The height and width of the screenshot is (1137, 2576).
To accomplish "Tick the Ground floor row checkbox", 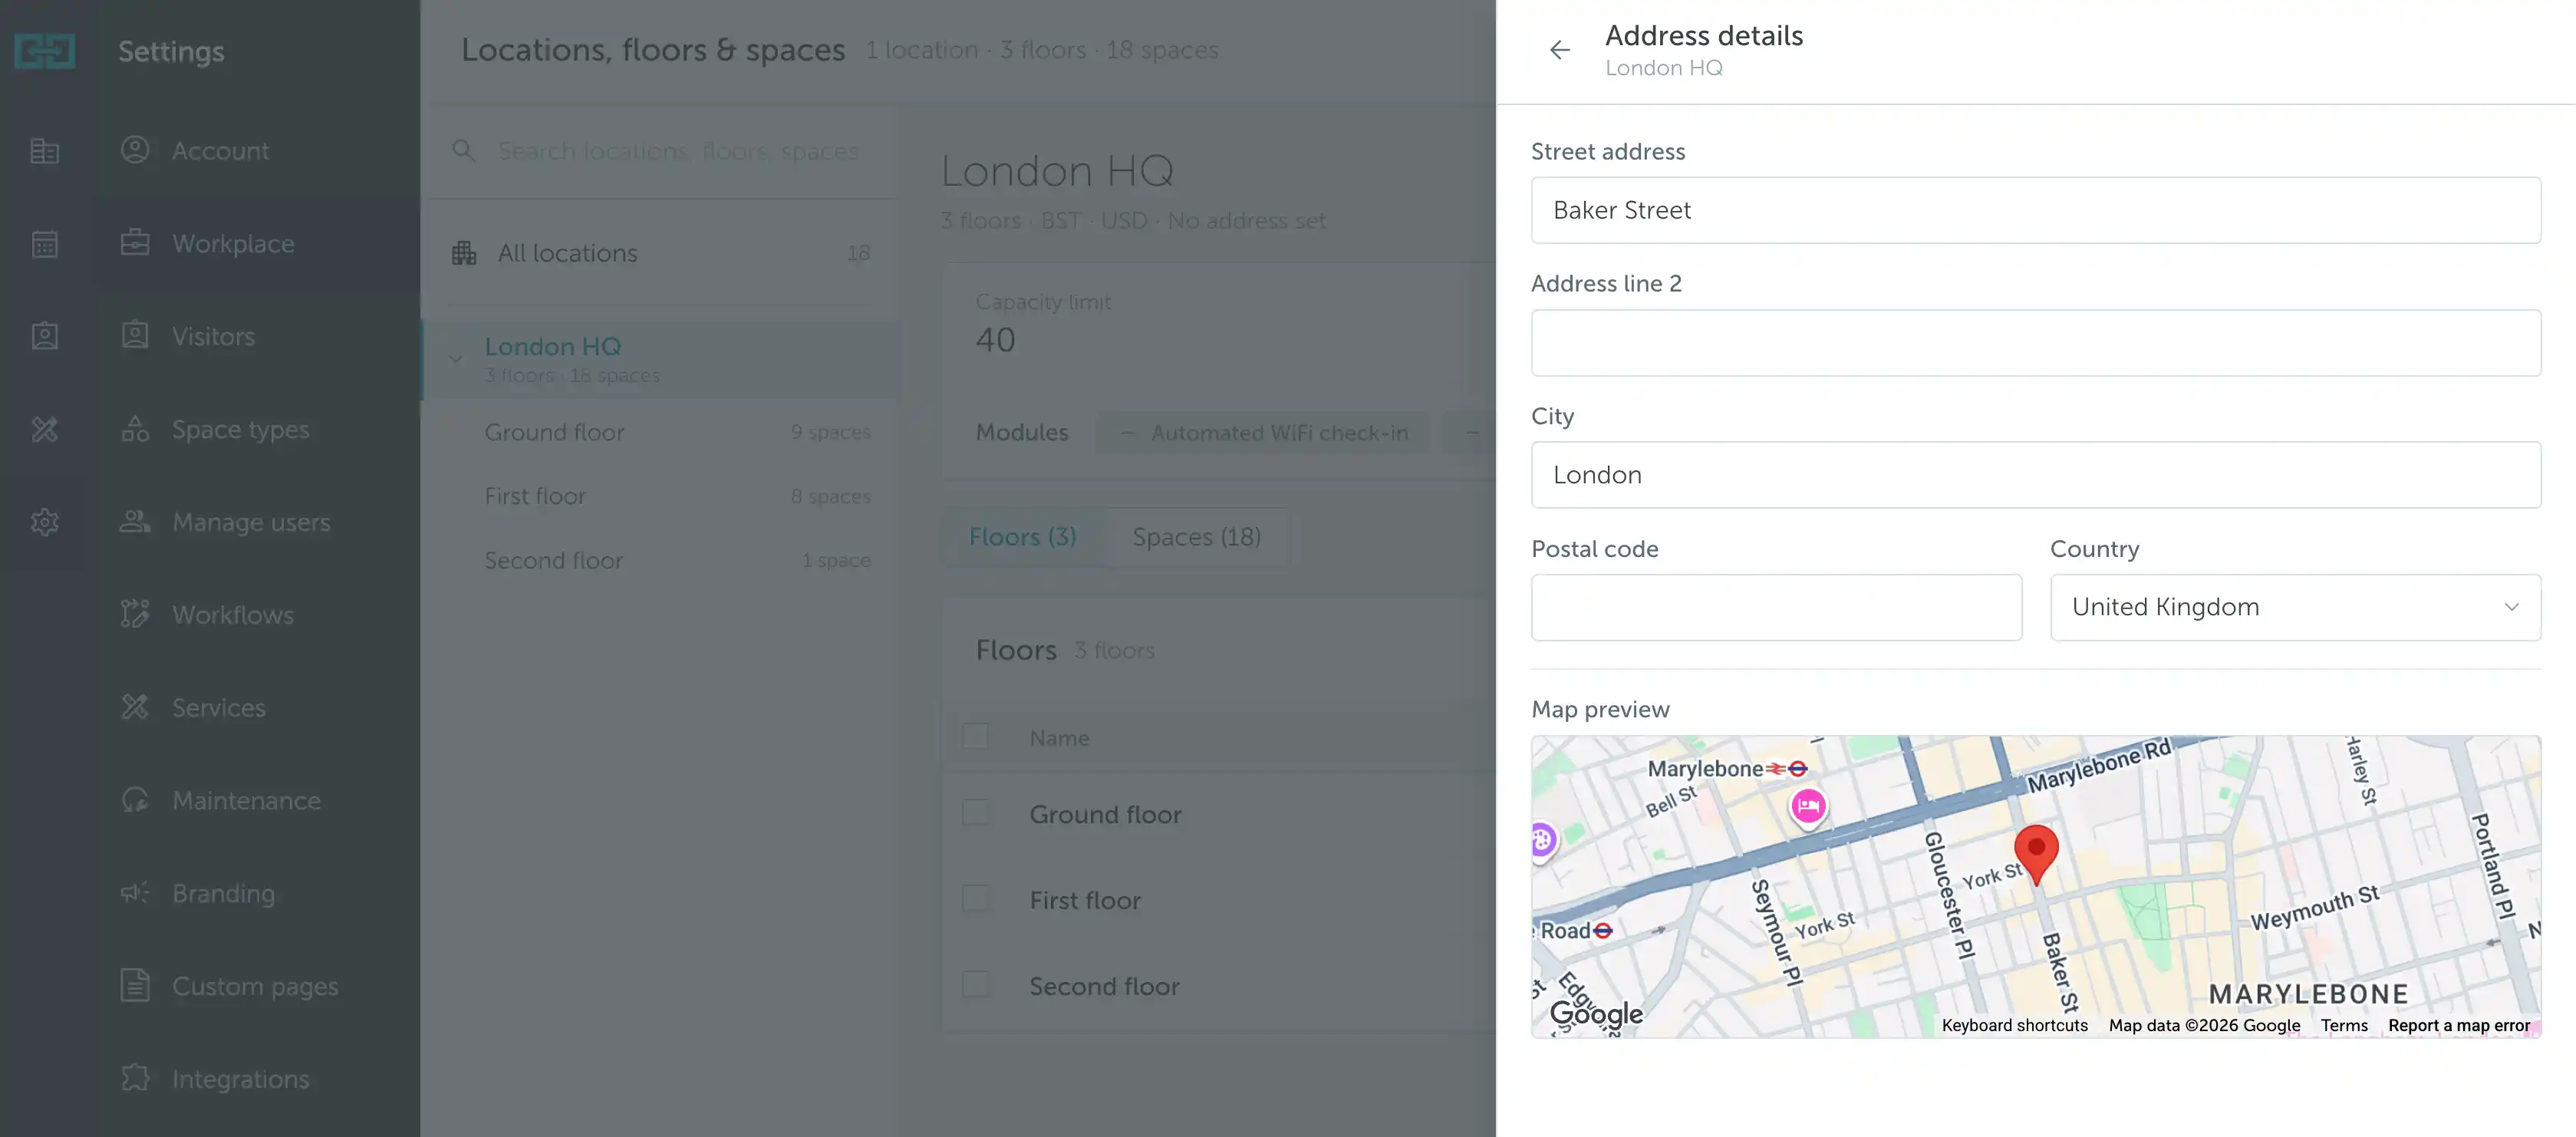I will click(x=975, y=813).
